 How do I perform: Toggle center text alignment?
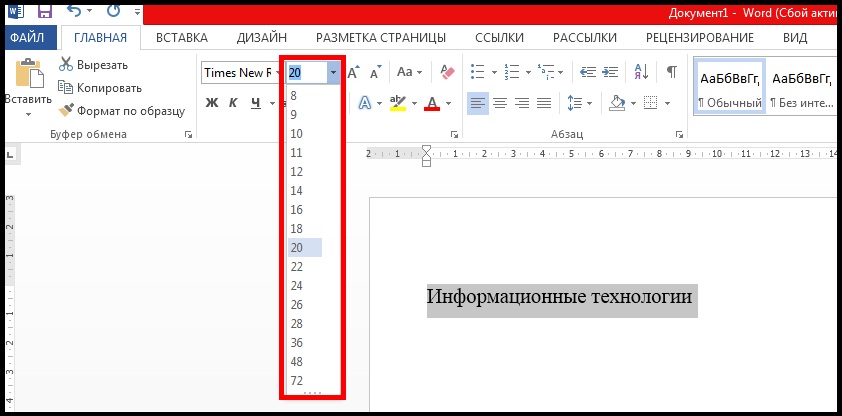pyautogui.click(x=500, y=103)
